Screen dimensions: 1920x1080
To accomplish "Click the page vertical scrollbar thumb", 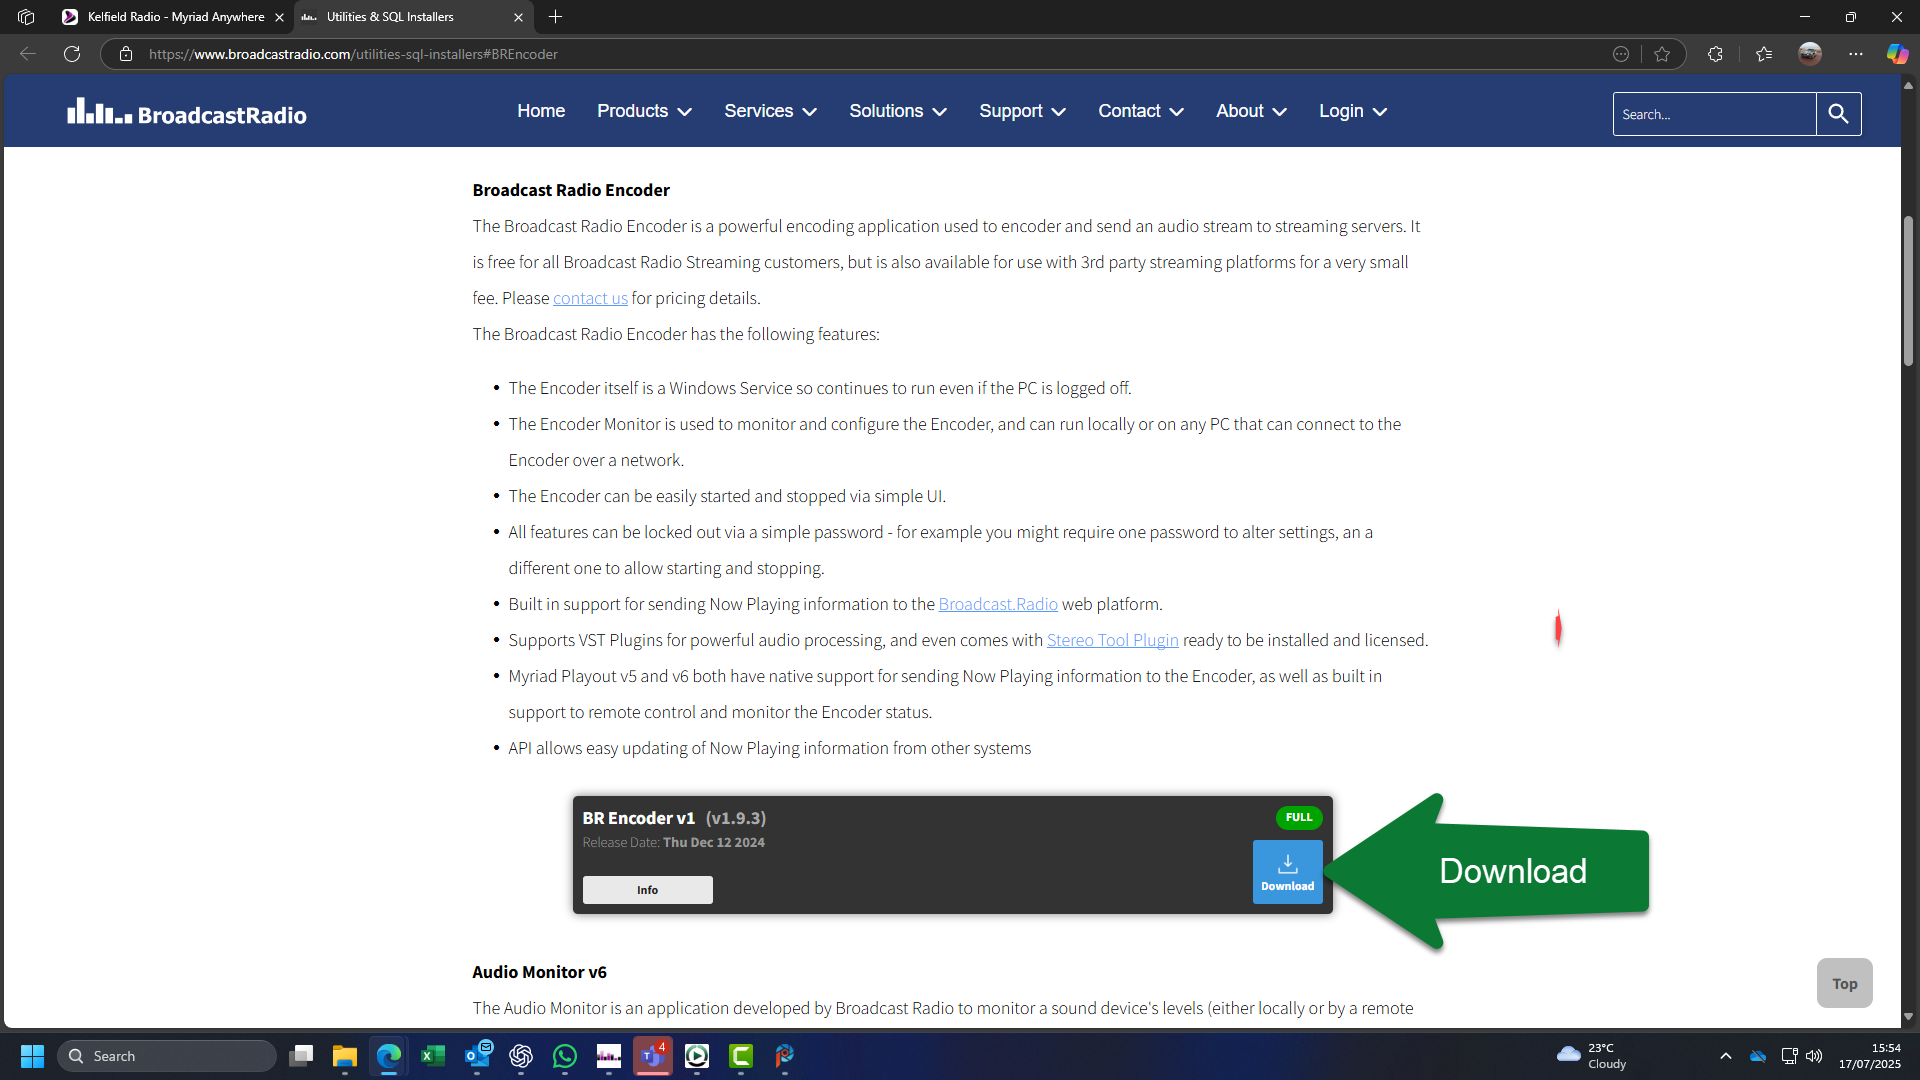I will 1908,290.
